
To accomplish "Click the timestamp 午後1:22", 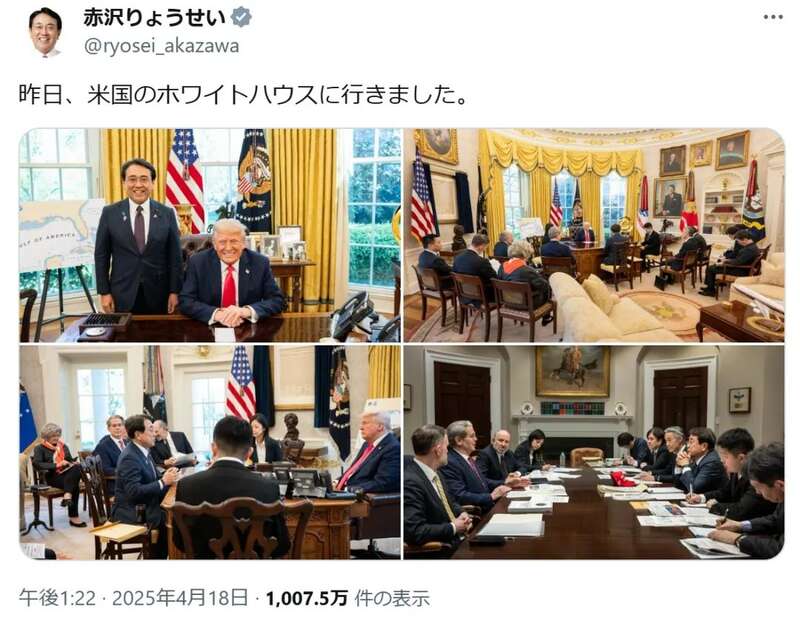I will (57, 598).
